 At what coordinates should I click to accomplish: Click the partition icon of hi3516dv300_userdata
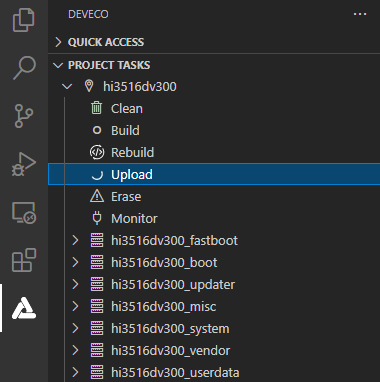click(97, 372)
